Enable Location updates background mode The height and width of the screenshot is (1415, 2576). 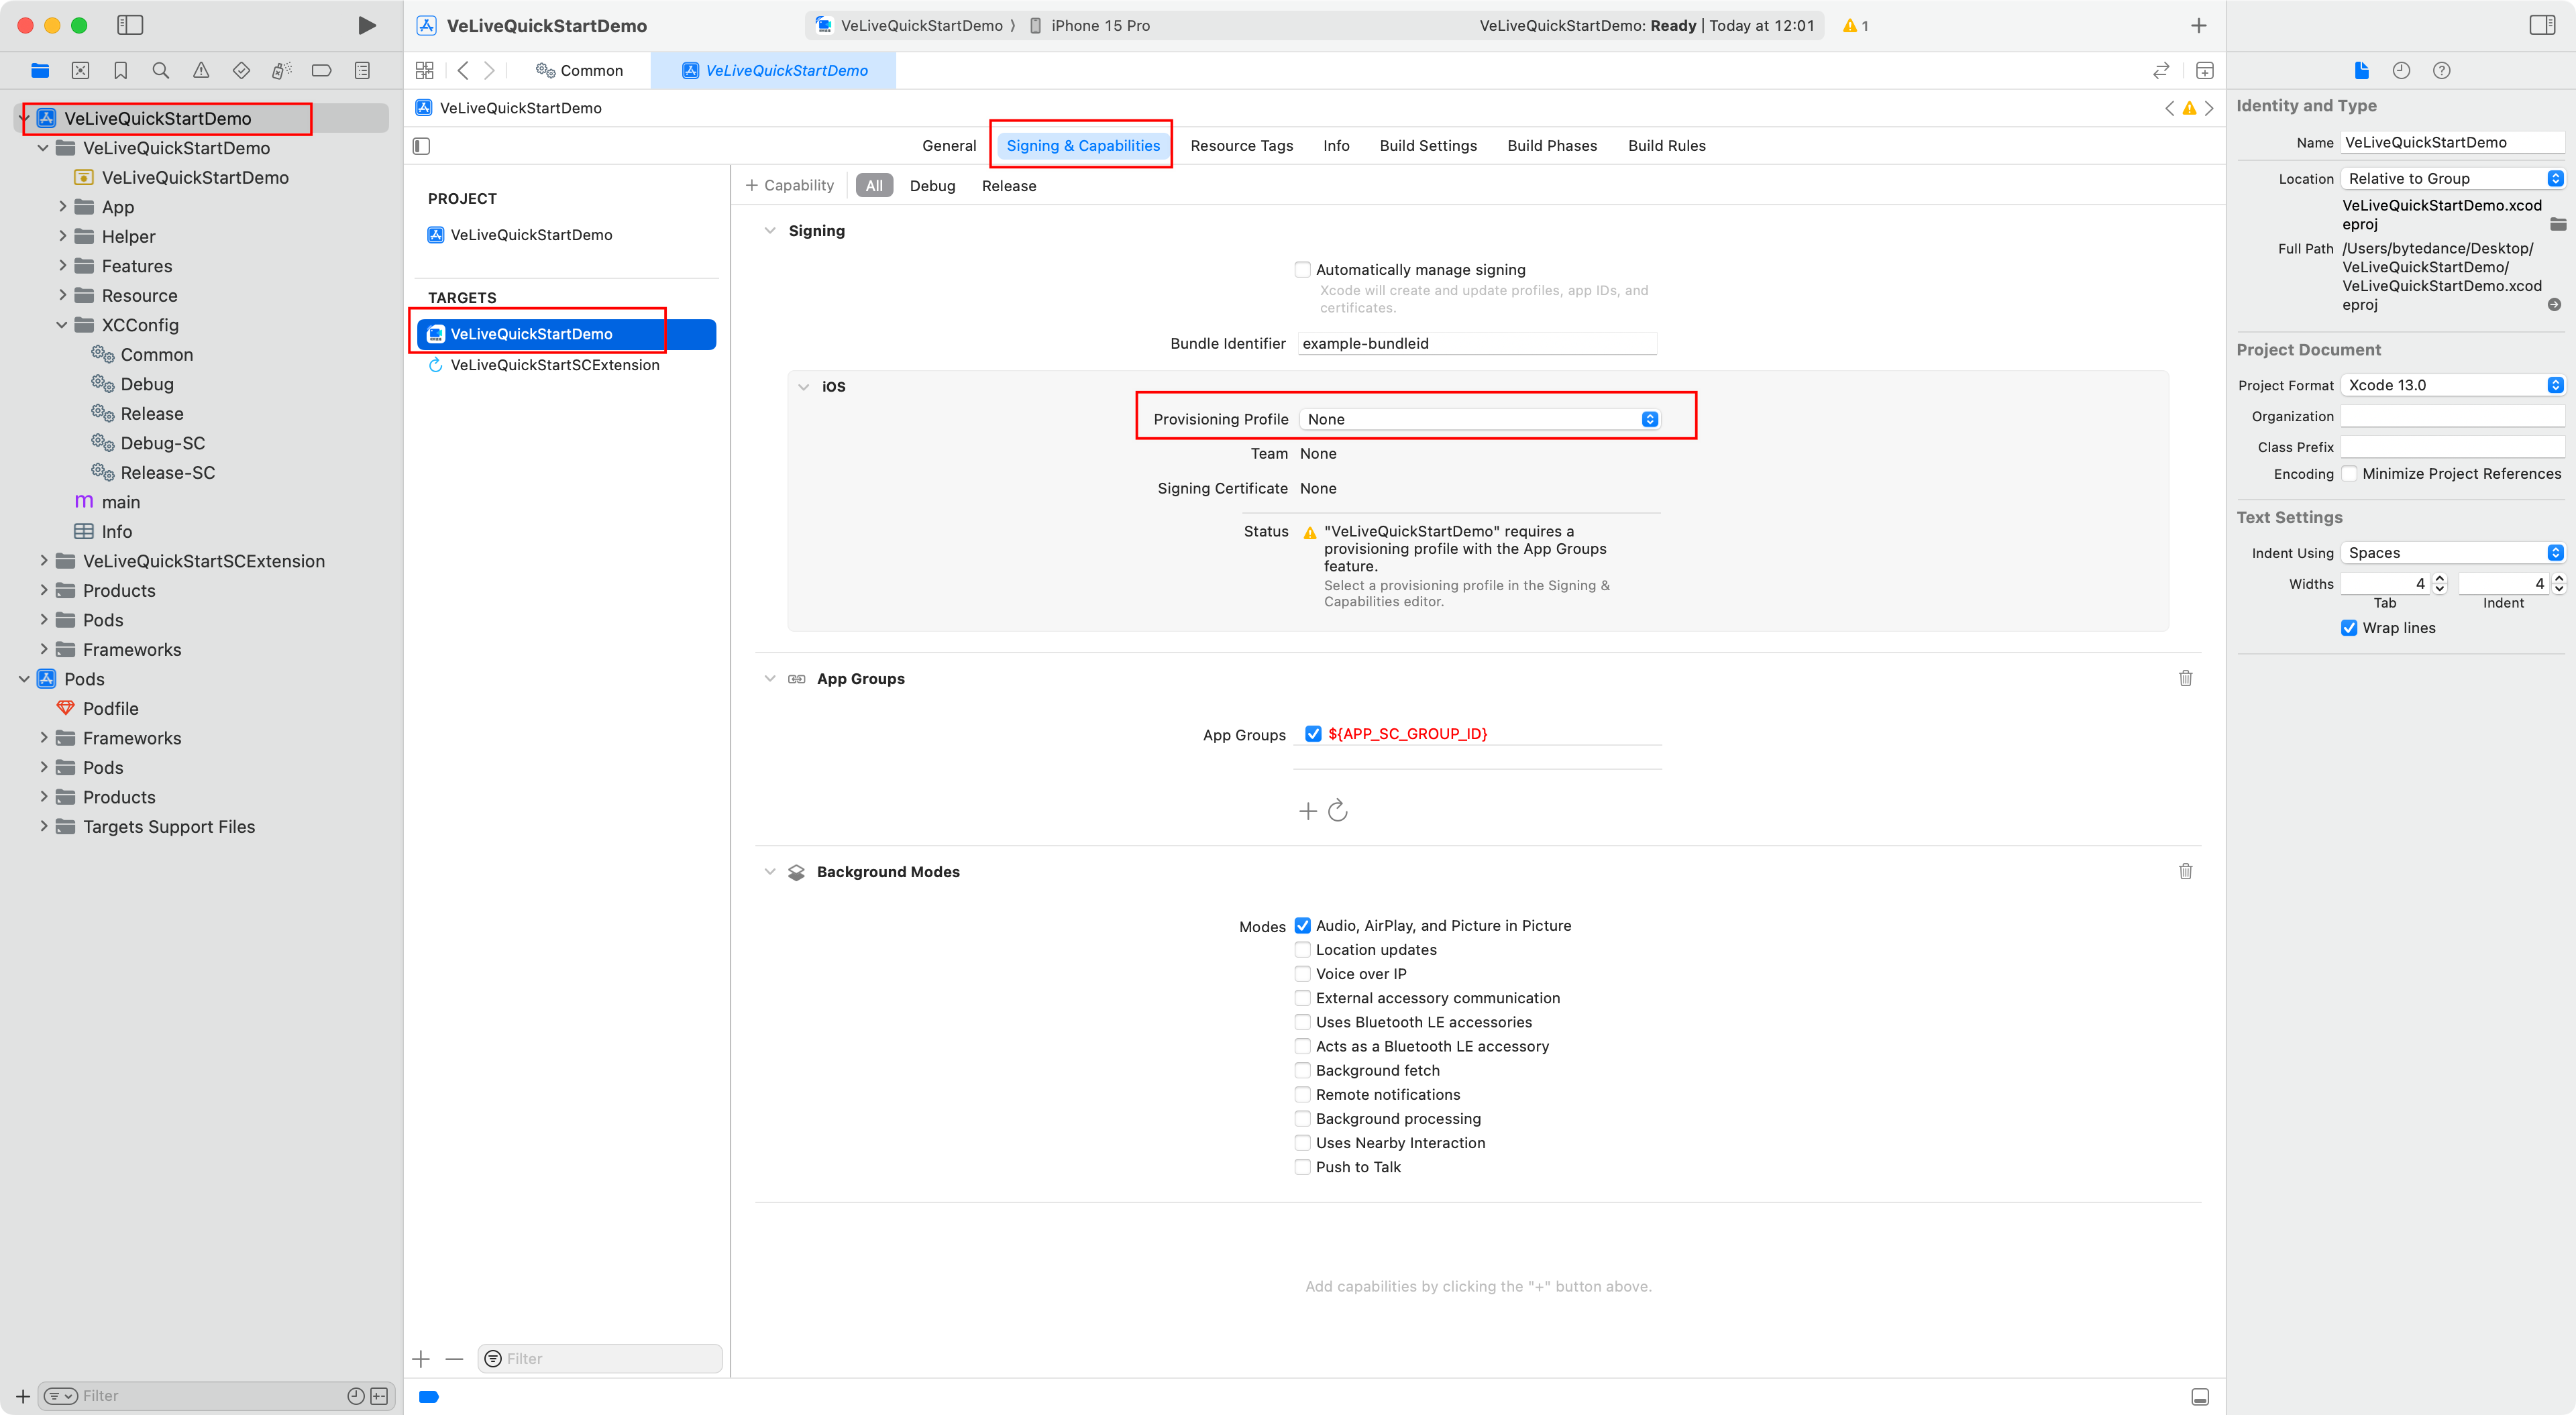(1302, 949)
